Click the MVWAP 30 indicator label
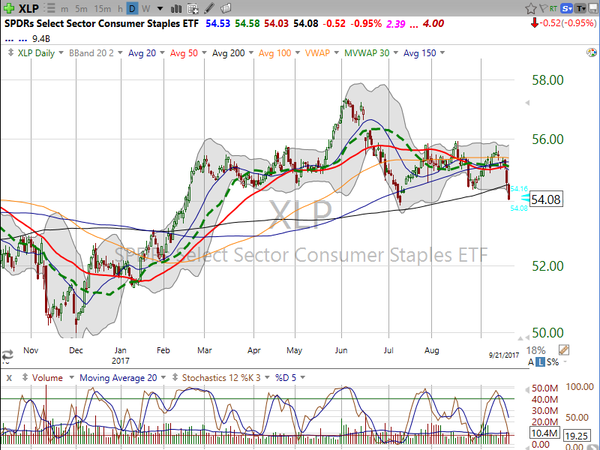 pos(367,53)
